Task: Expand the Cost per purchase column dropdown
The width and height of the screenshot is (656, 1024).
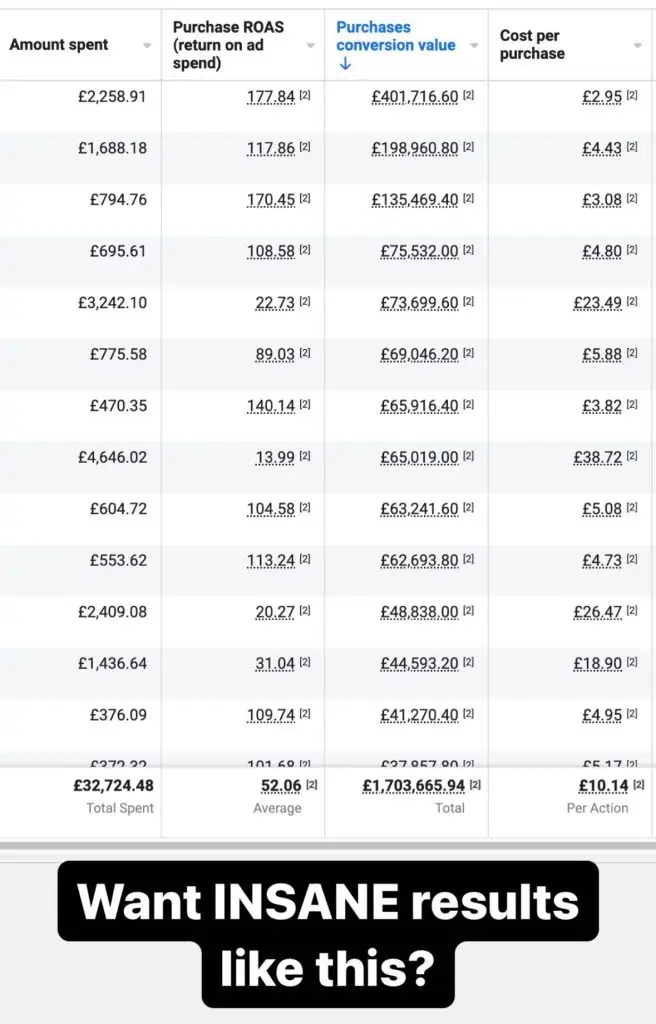Action: pos(637,45)
